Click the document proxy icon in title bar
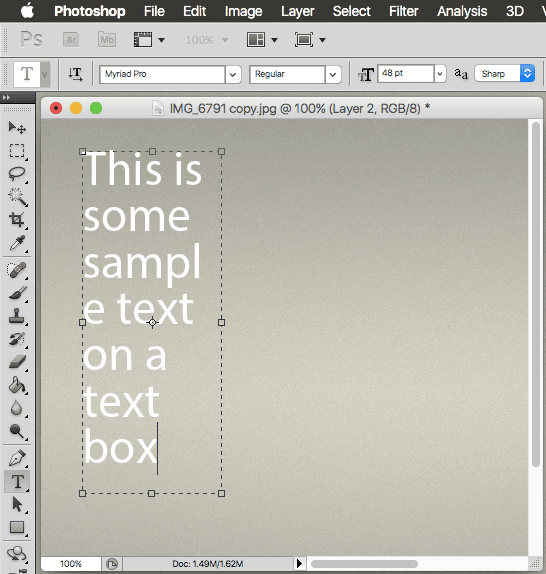 click(158, 108)
